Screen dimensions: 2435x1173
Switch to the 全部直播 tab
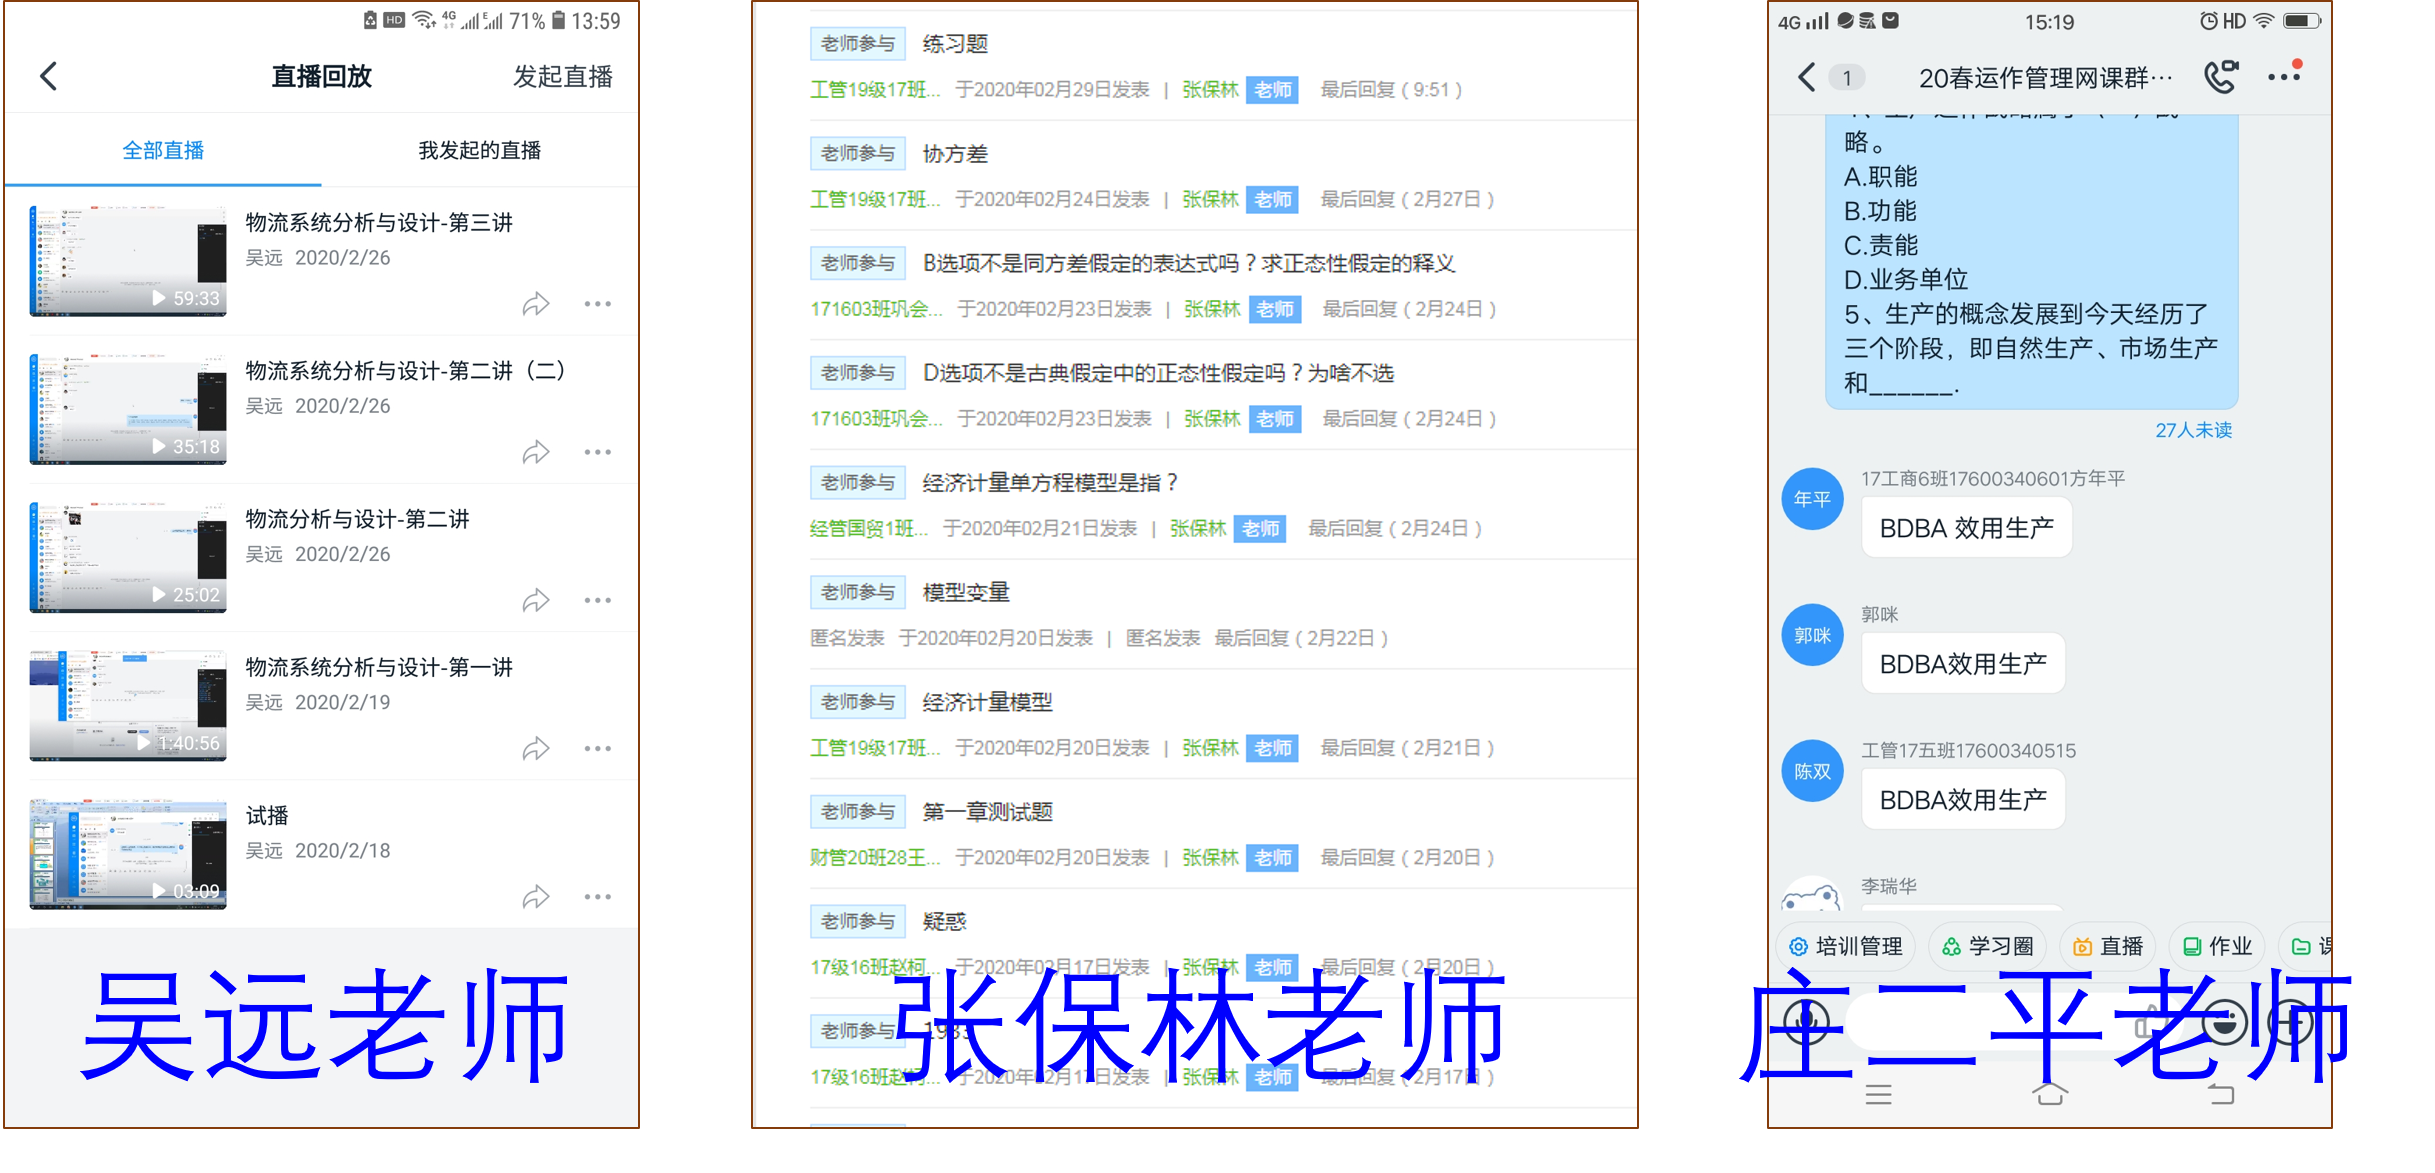tap(163, 149)
